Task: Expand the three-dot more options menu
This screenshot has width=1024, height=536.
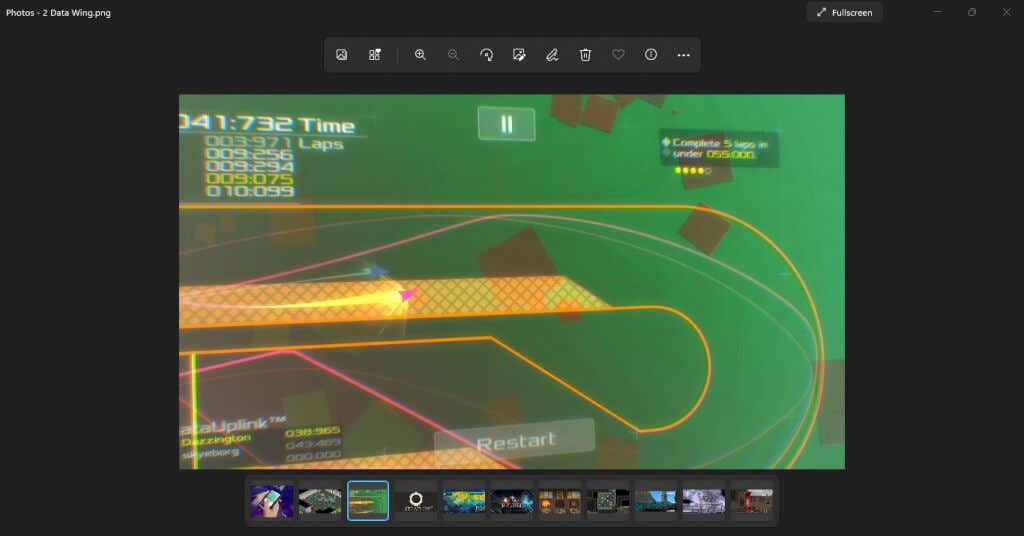Action: click(684, 55)
